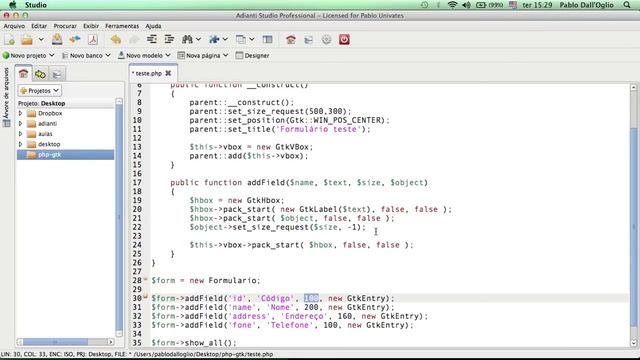Screen dimensions: 640x360
Task: Click the Novo projeto button
Action: tap(24, 56)
